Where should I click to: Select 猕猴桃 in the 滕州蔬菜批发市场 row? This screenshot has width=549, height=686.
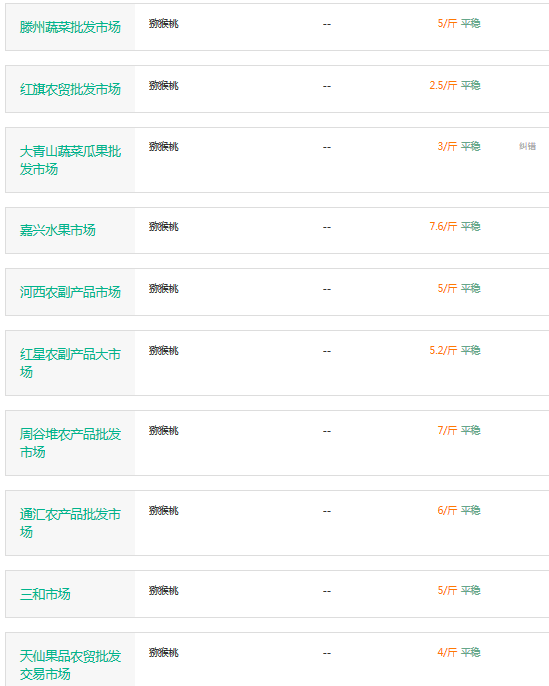164,24
